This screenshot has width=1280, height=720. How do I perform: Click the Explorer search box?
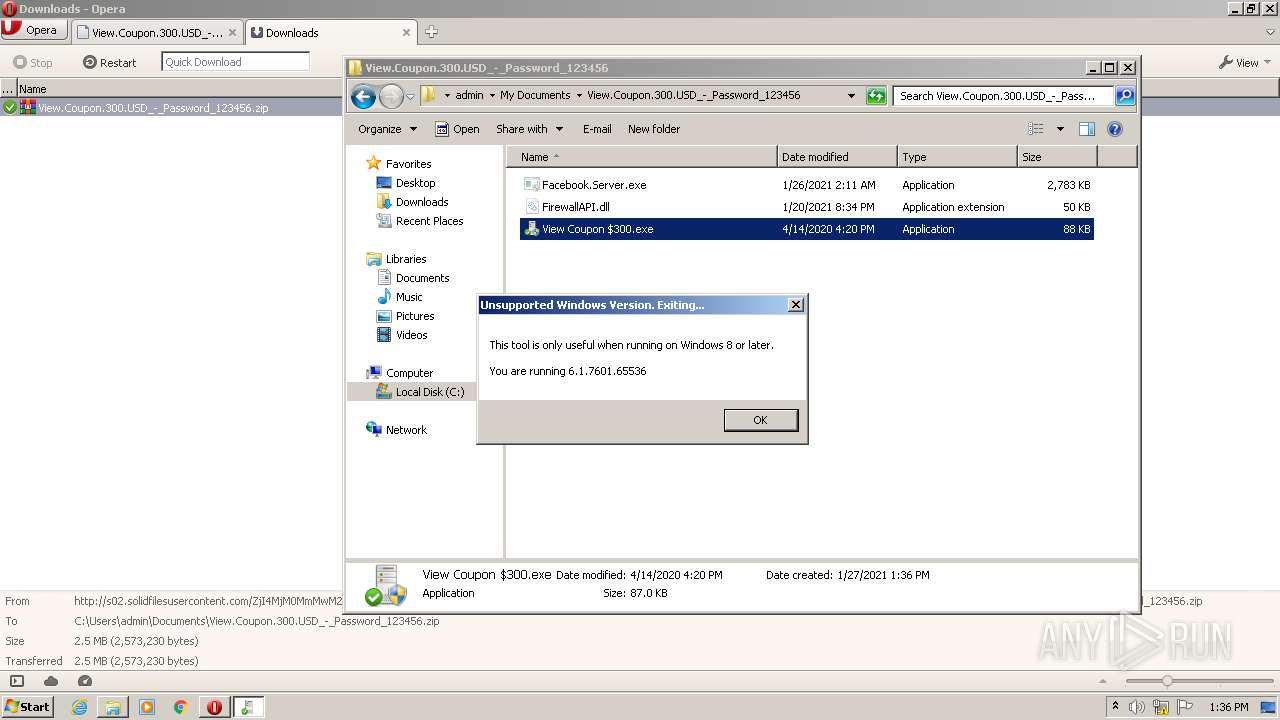[x=1003, y=96]
